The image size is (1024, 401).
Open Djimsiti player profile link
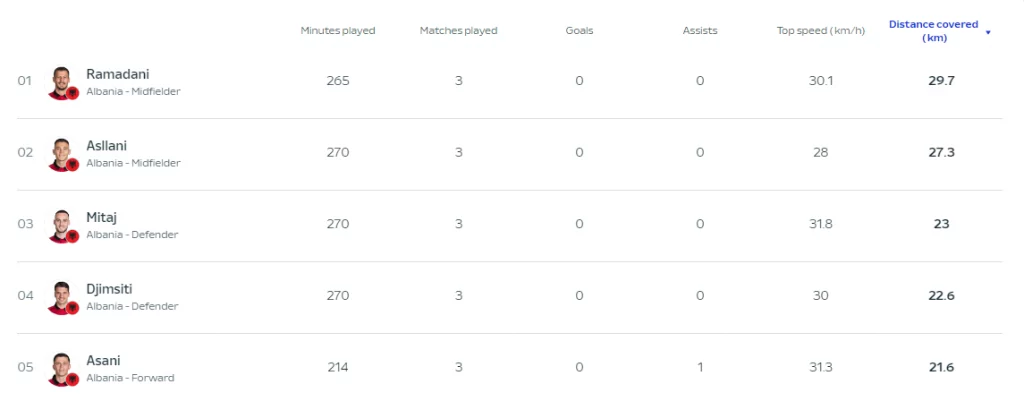click(x=109, y=289)
